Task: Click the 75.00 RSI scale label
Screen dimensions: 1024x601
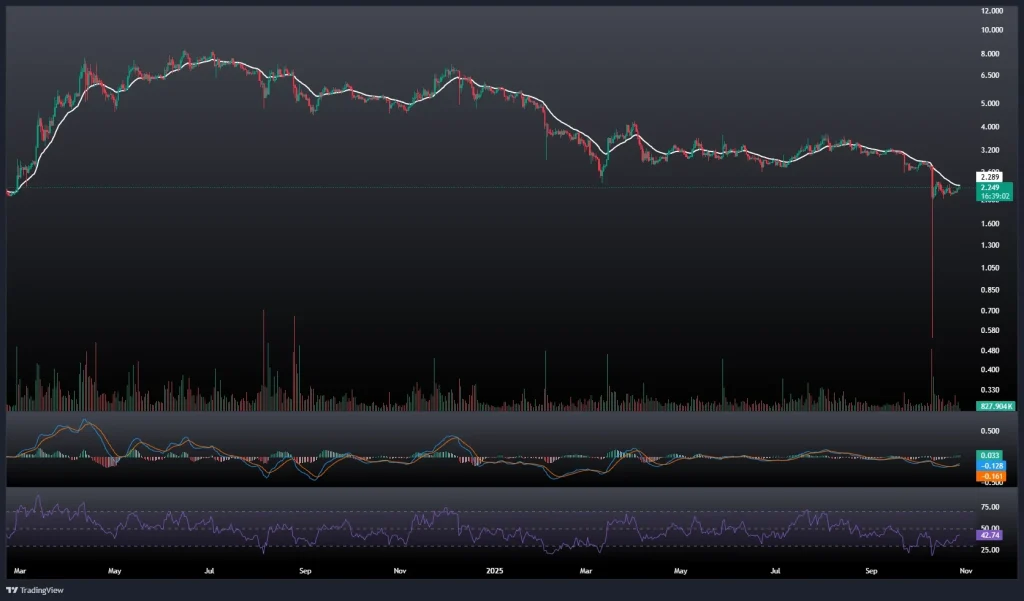Action: pyautogui.click(x=992, y=507)
